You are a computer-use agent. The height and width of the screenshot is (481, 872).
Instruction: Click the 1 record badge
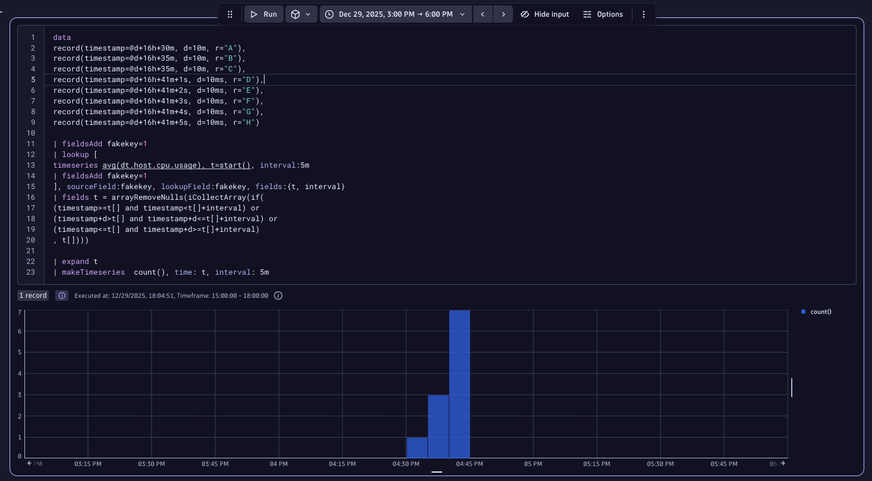pyautogui.click(x=33, y=296)
